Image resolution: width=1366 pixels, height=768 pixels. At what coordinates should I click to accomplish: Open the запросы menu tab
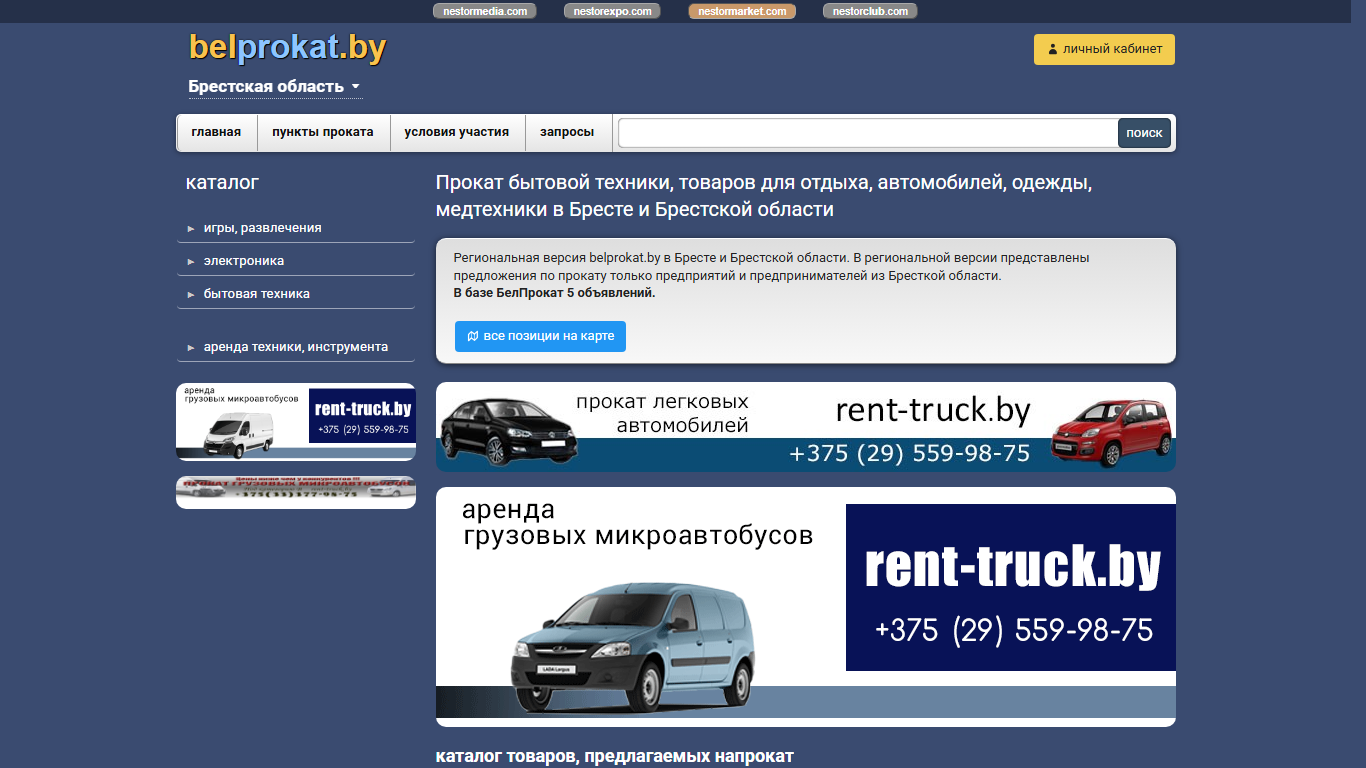(567, 132)
